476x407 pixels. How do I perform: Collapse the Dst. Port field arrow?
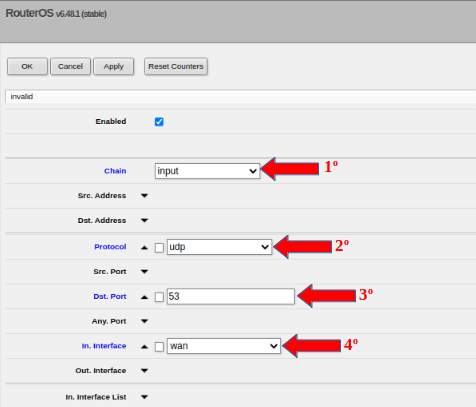144,297
